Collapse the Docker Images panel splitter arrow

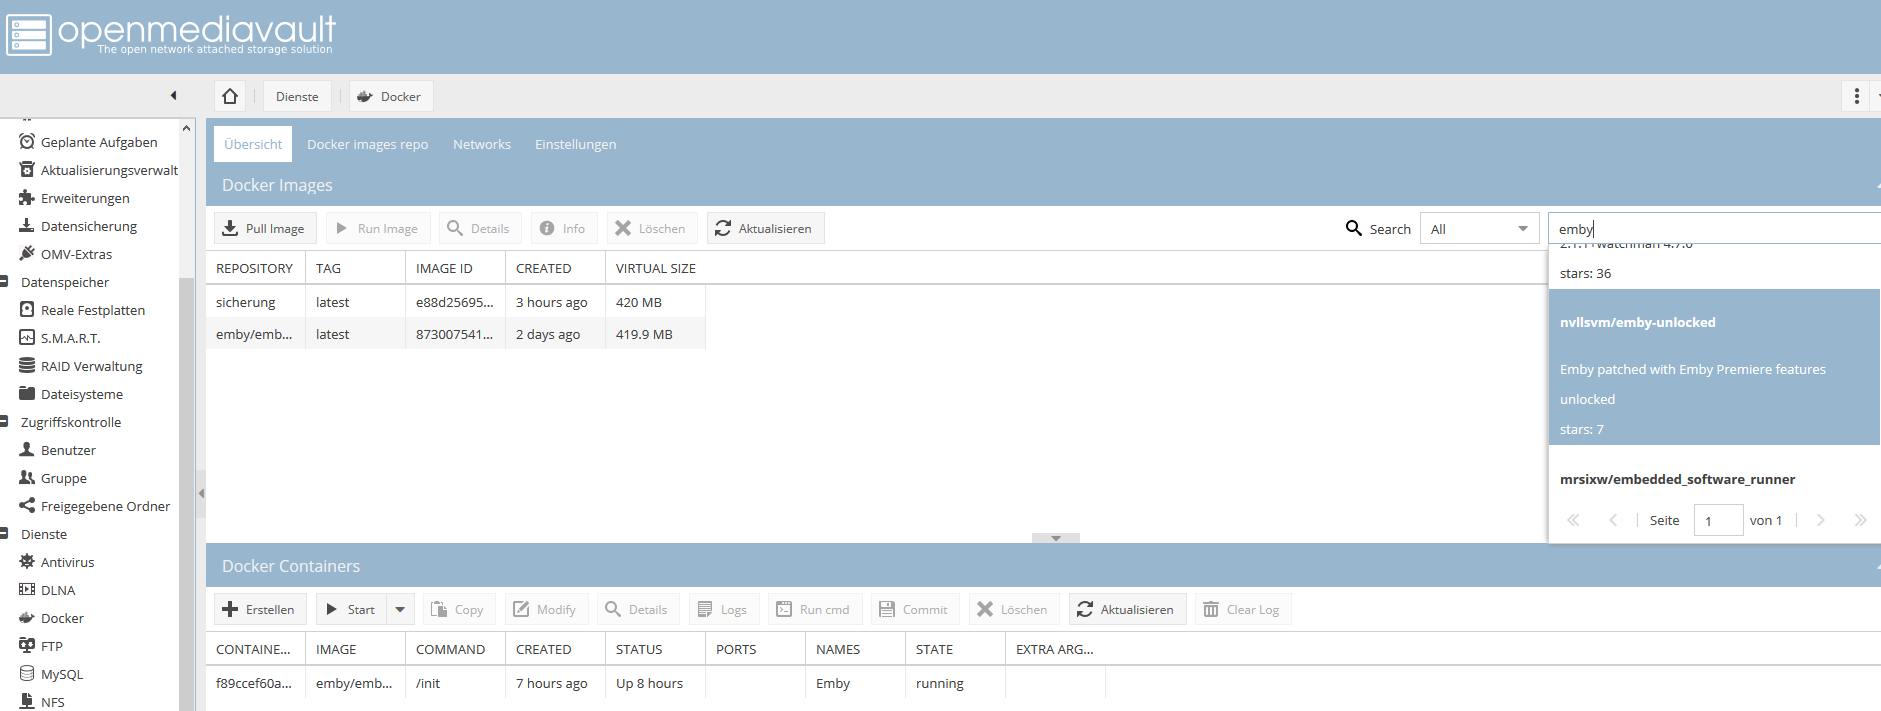[1055, 538]
